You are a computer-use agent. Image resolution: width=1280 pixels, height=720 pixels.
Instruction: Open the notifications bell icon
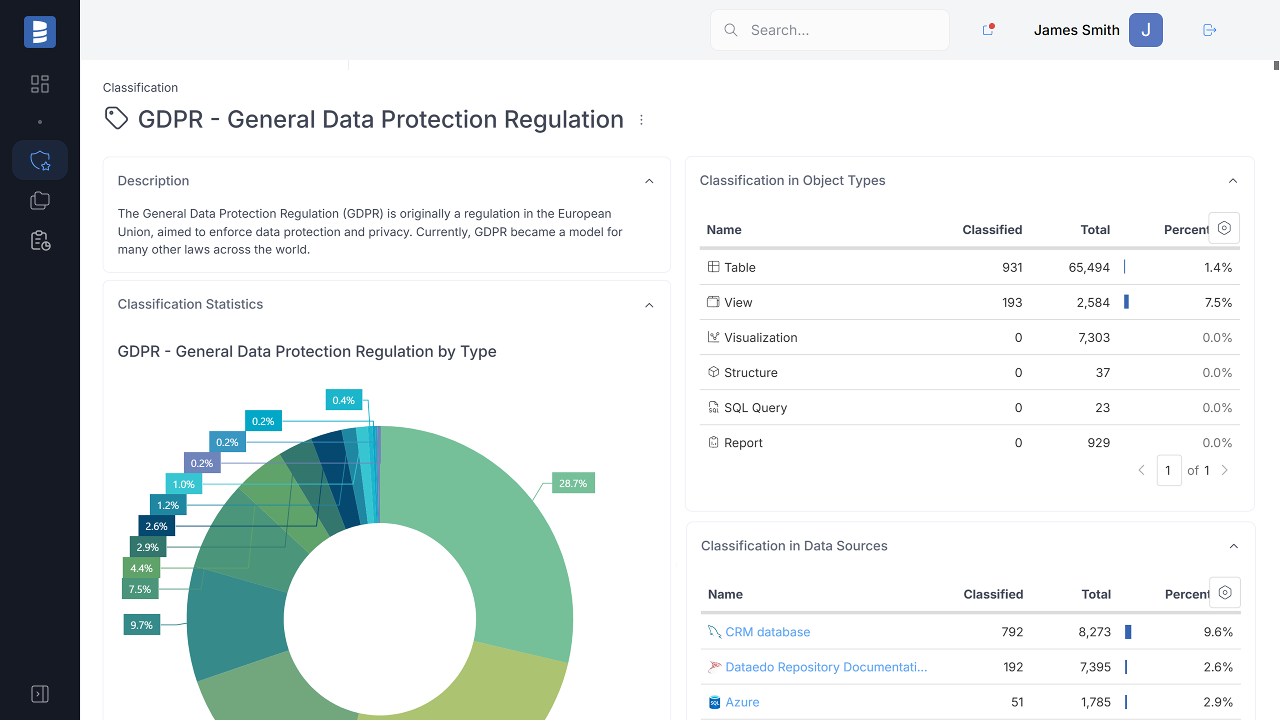point(988,30)
